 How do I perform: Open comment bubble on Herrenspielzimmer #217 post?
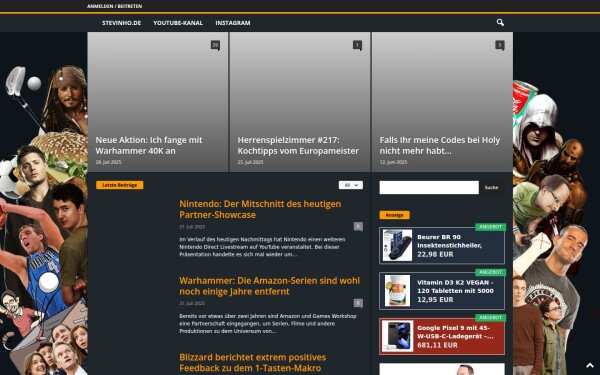(x=357, y=45)
